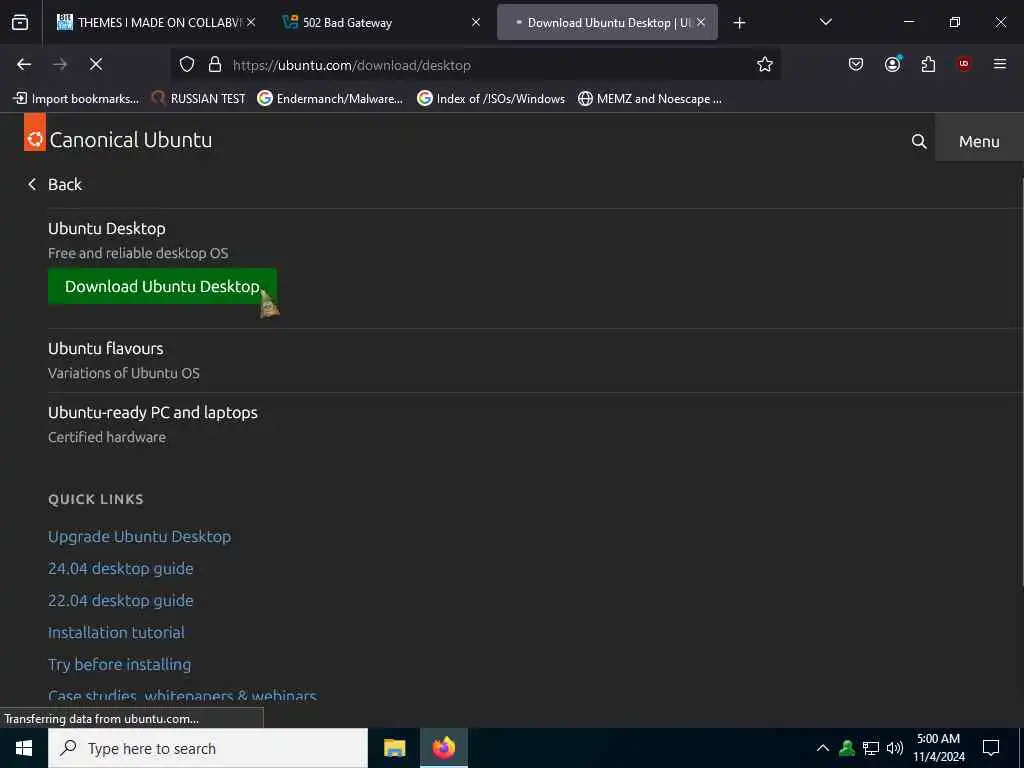This screenshot has width=1024, height=768.
Task: Open the Installation tutorial link
Action: [116, 632]
